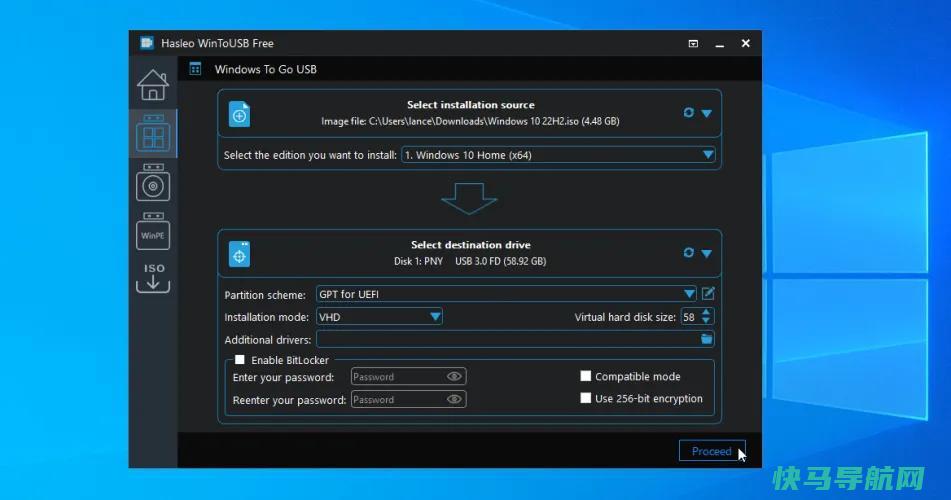Refresh the installation source list
Image resolution: width=951 pixels, height=500 pixels.
point(688,112)
